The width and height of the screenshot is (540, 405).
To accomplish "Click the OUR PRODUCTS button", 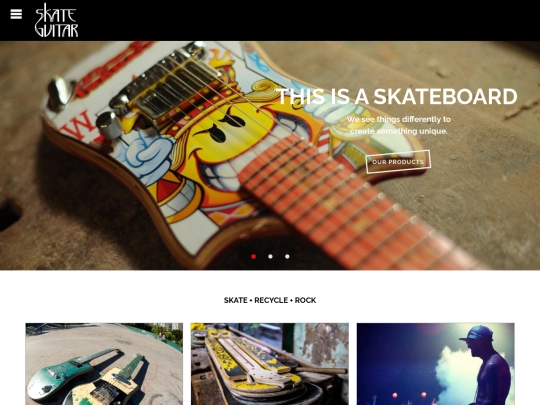I will point(398,162).
